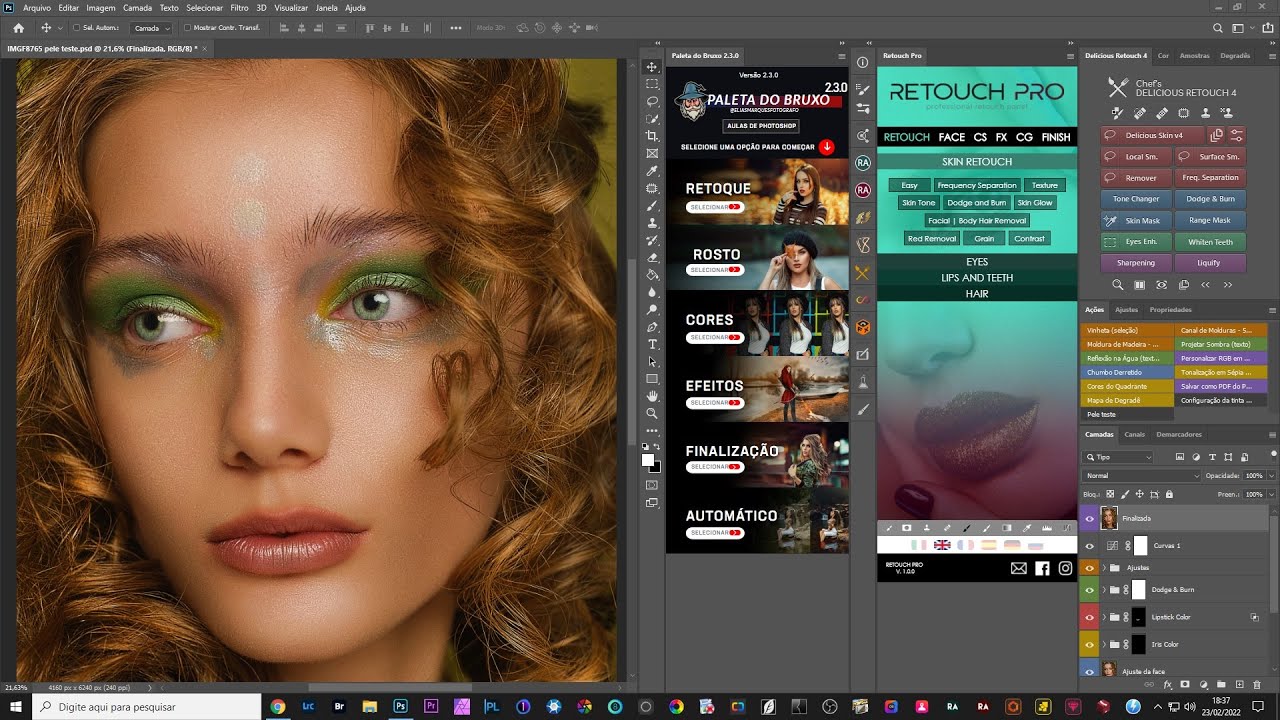Hide the Curvas 1 layer
The height and width of the screenshot is (720, 1280).
(1089, 545)
